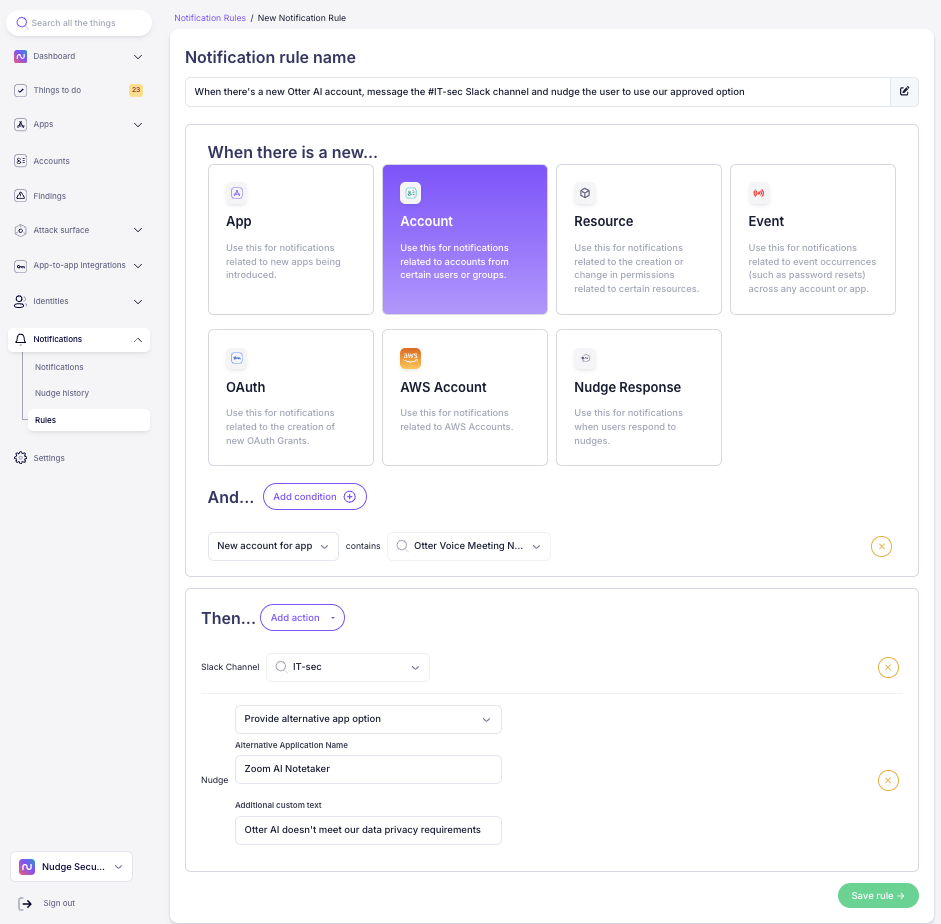Click the Notifications bell icon
Image resolution: width=941 pixels, height=924 pixels.
coord(20,340)
